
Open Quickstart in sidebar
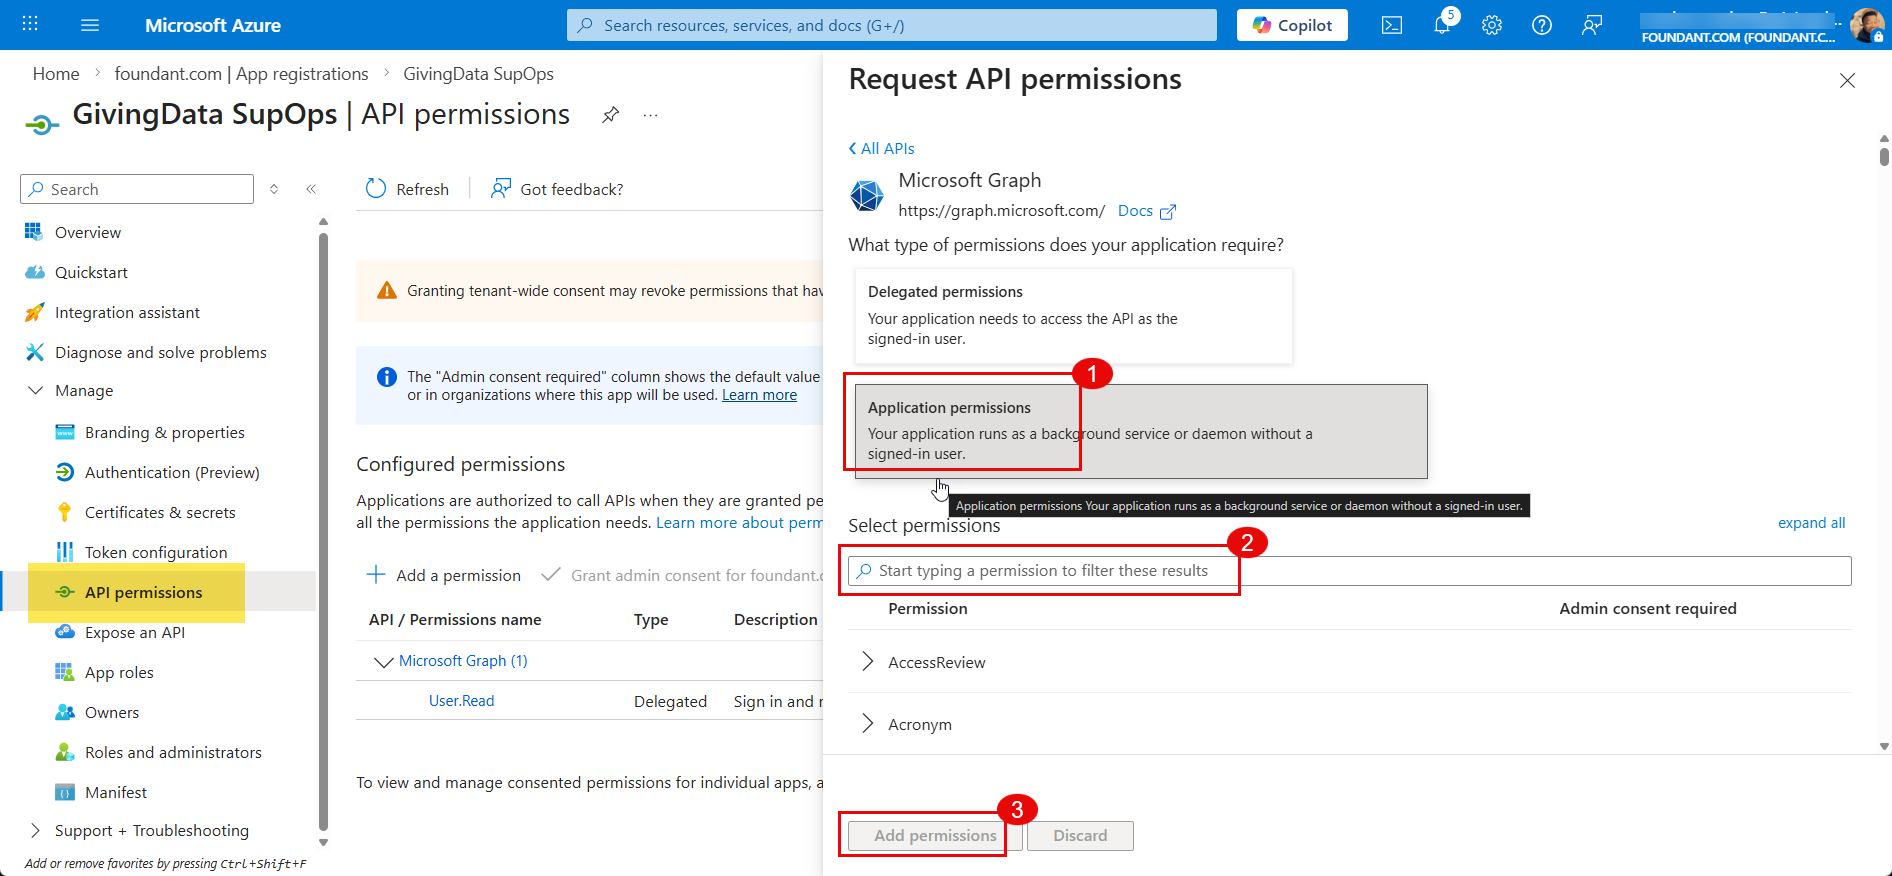coord(91,272)
